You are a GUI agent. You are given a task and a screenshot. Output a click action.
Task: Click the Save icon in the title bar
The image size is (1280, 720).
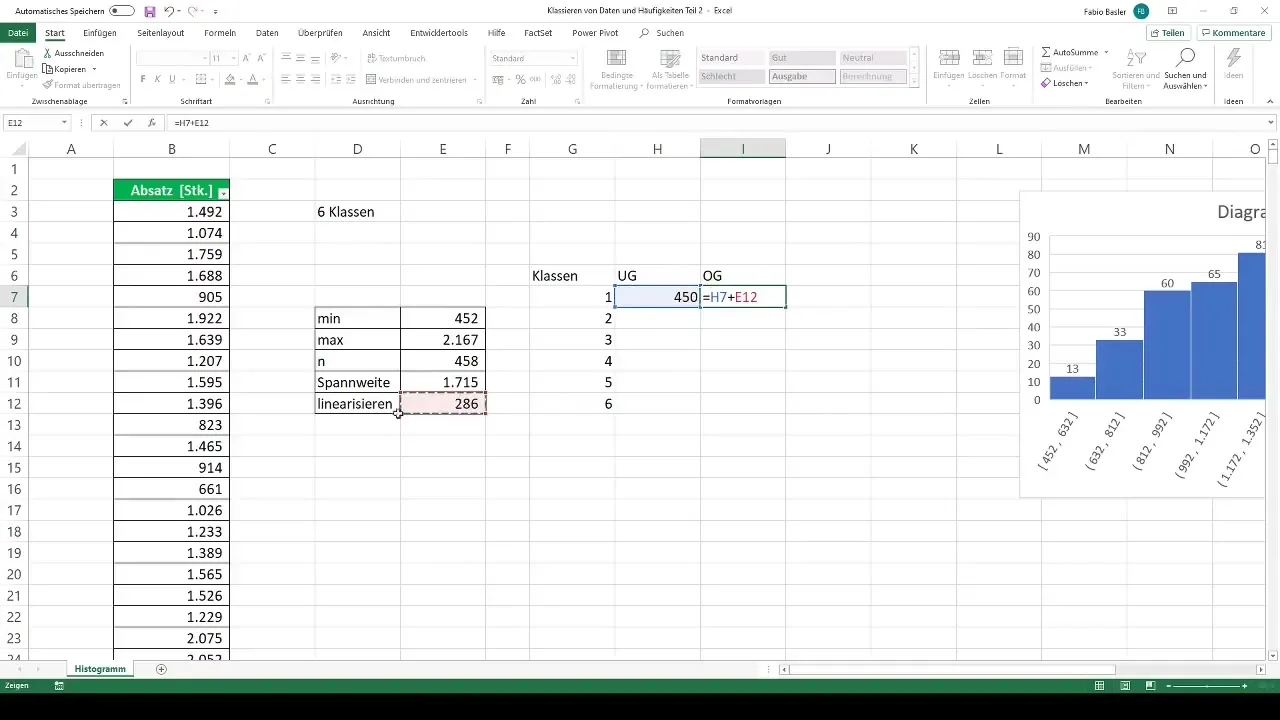click(x=150, y=11)
